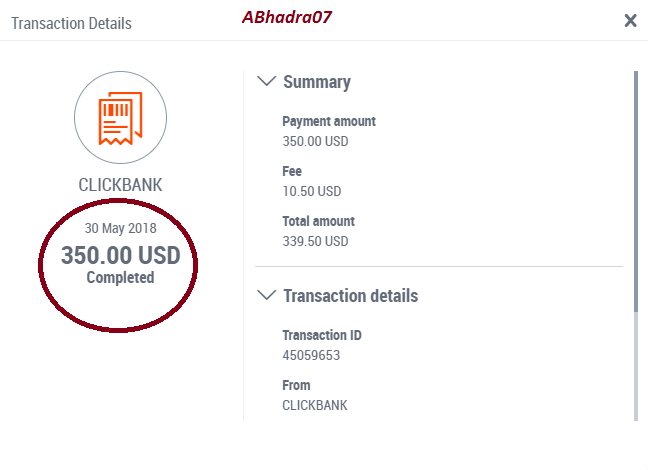This screenshot has height=470, width=648.
Task: Select the Transaction ID number 45059653
Action: (x=311, y=355)
